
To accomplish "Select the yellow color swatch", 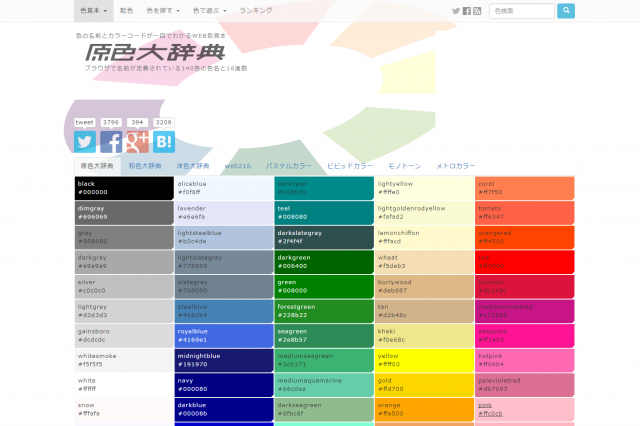I will (423, 359).
